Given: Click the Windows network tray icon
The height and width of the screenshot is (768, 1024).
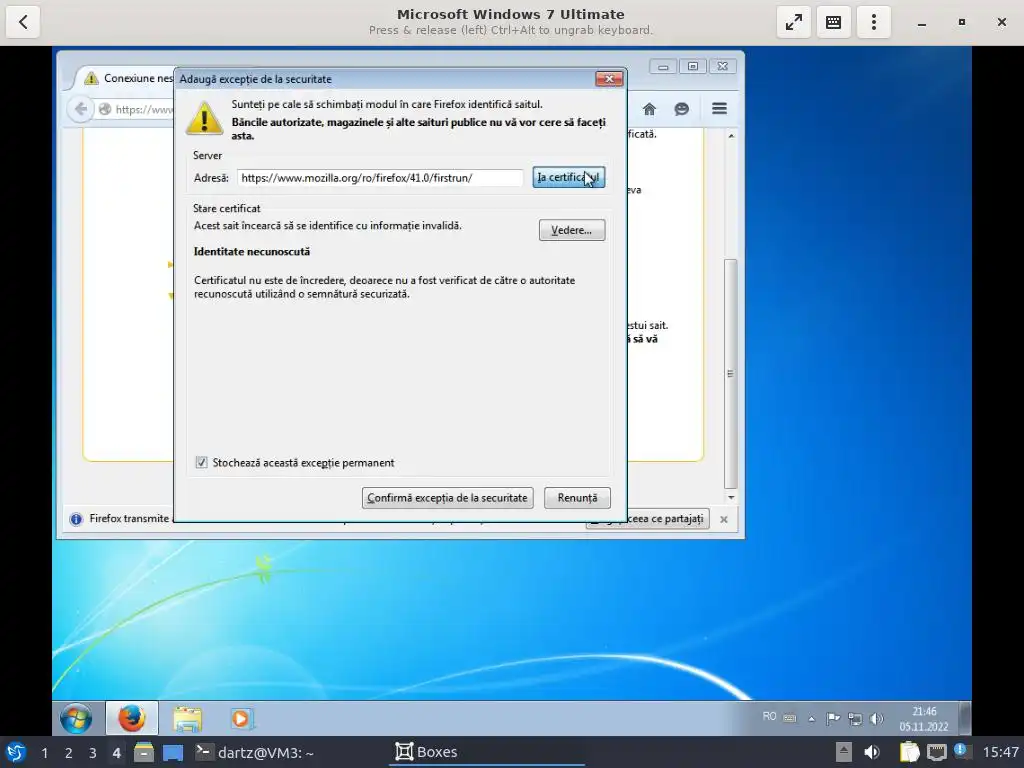Looking at the screenshot, I should (855, 718).
